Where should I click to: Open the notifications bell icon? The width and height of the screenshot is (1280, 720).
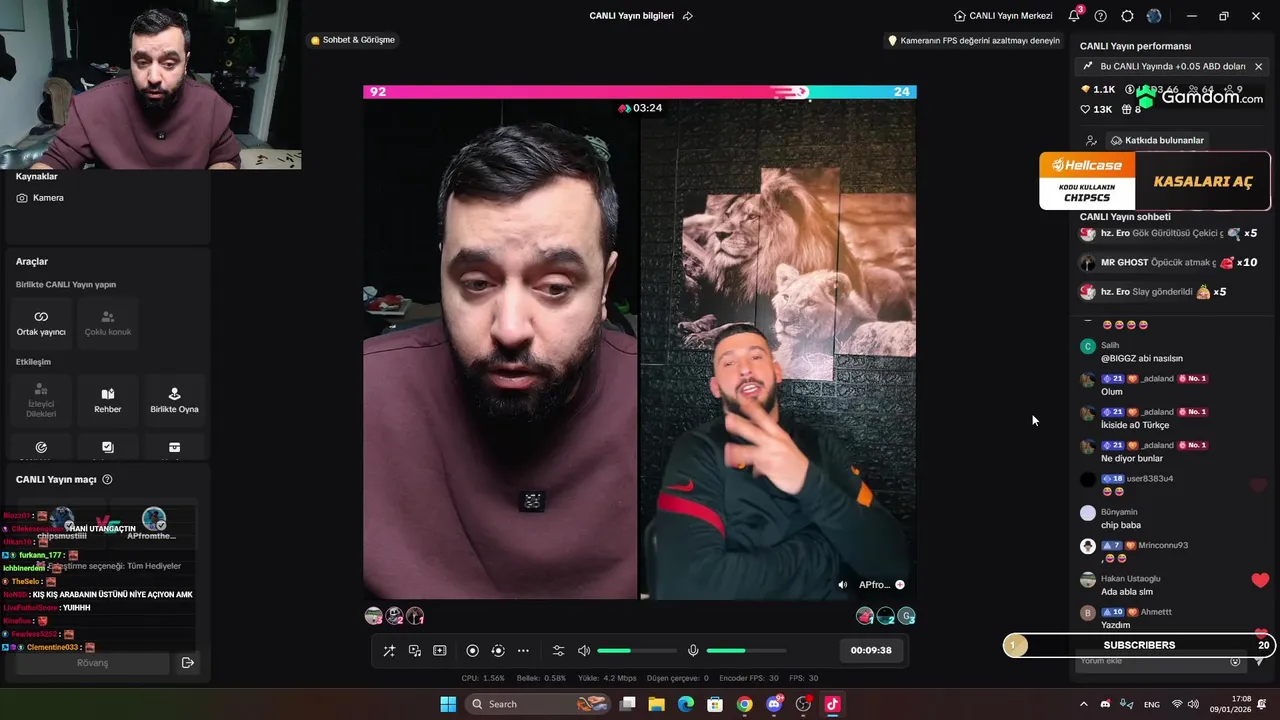click(x=1074, y=16)
